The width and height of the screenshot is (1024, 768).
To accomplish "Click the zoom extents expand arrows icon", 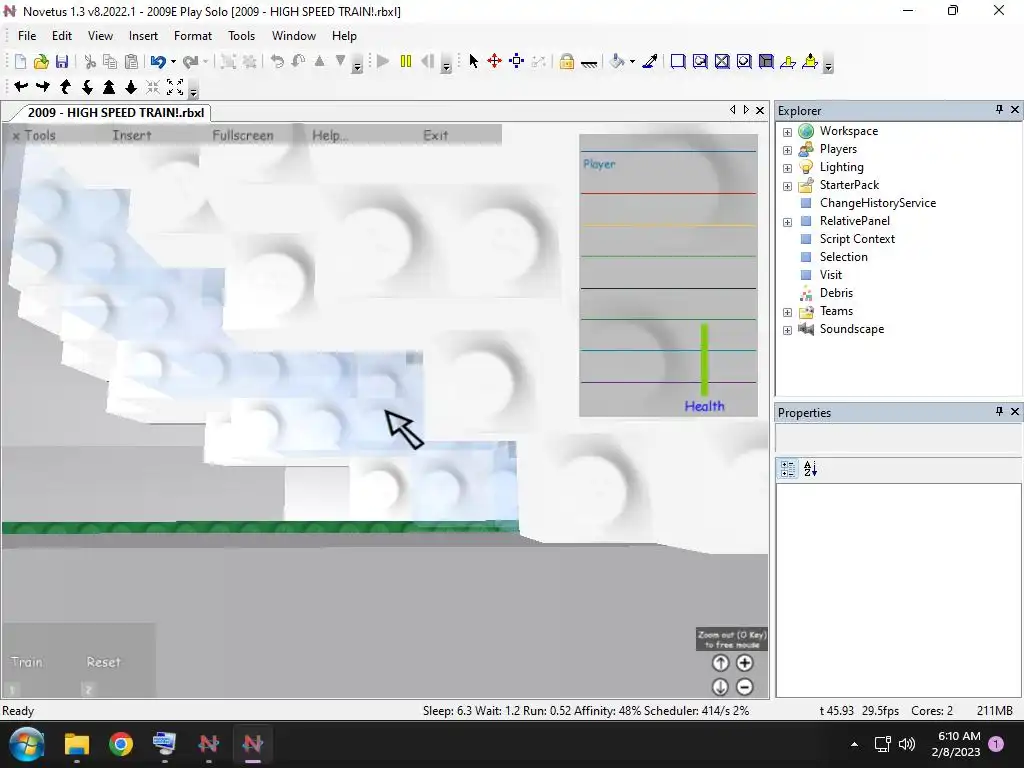I will [x=175, y=86].
